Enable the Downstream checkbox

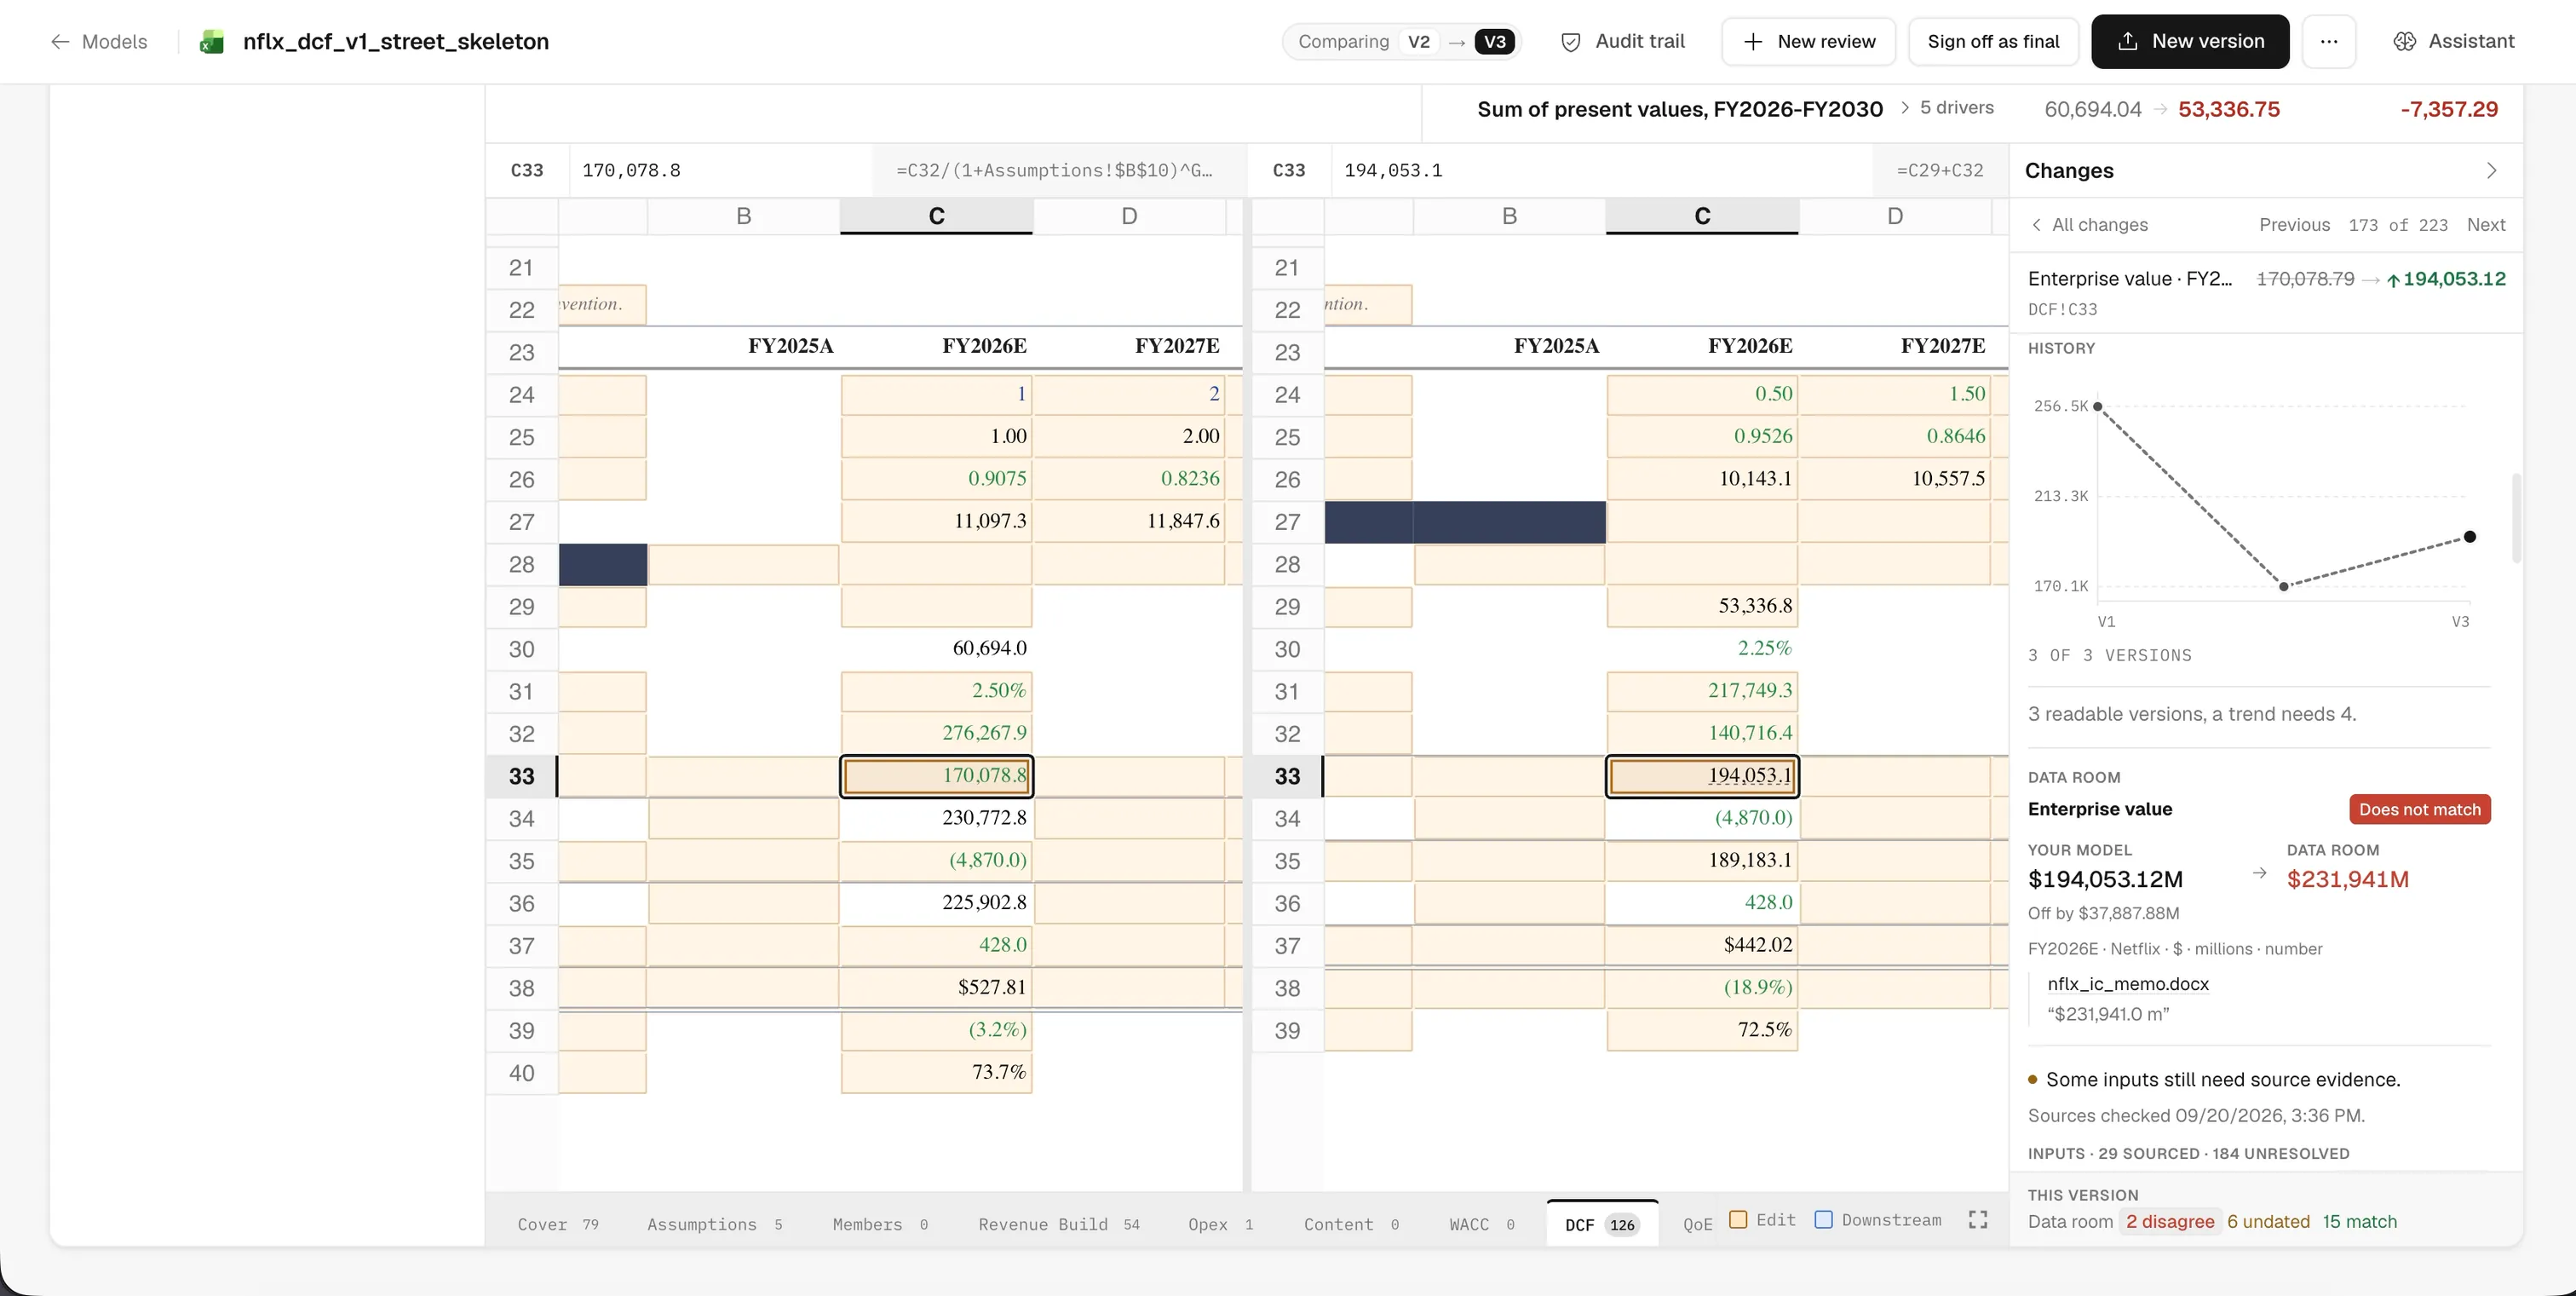click(x=1823, y=1220)
